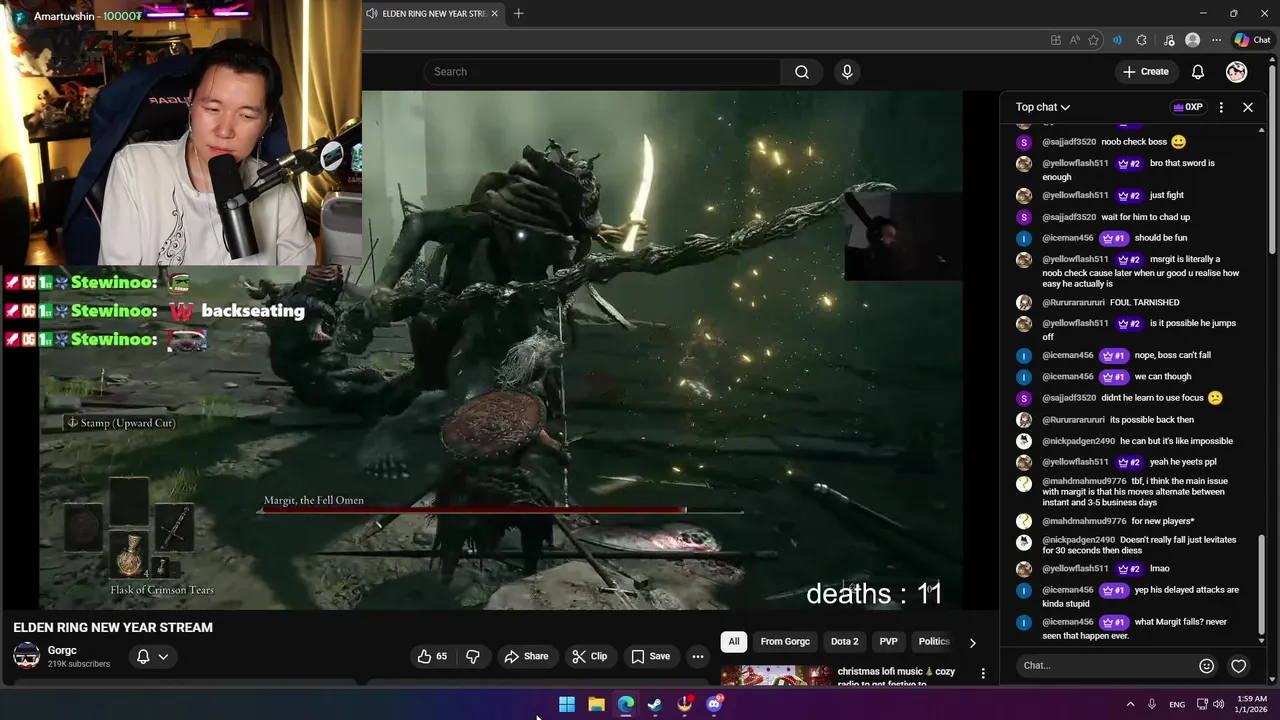The width and height of the screenshot is (1280, 720).
Task: Open the YouTube account avatar menu
Action: pyautogui.click(x=1237, y=72)
